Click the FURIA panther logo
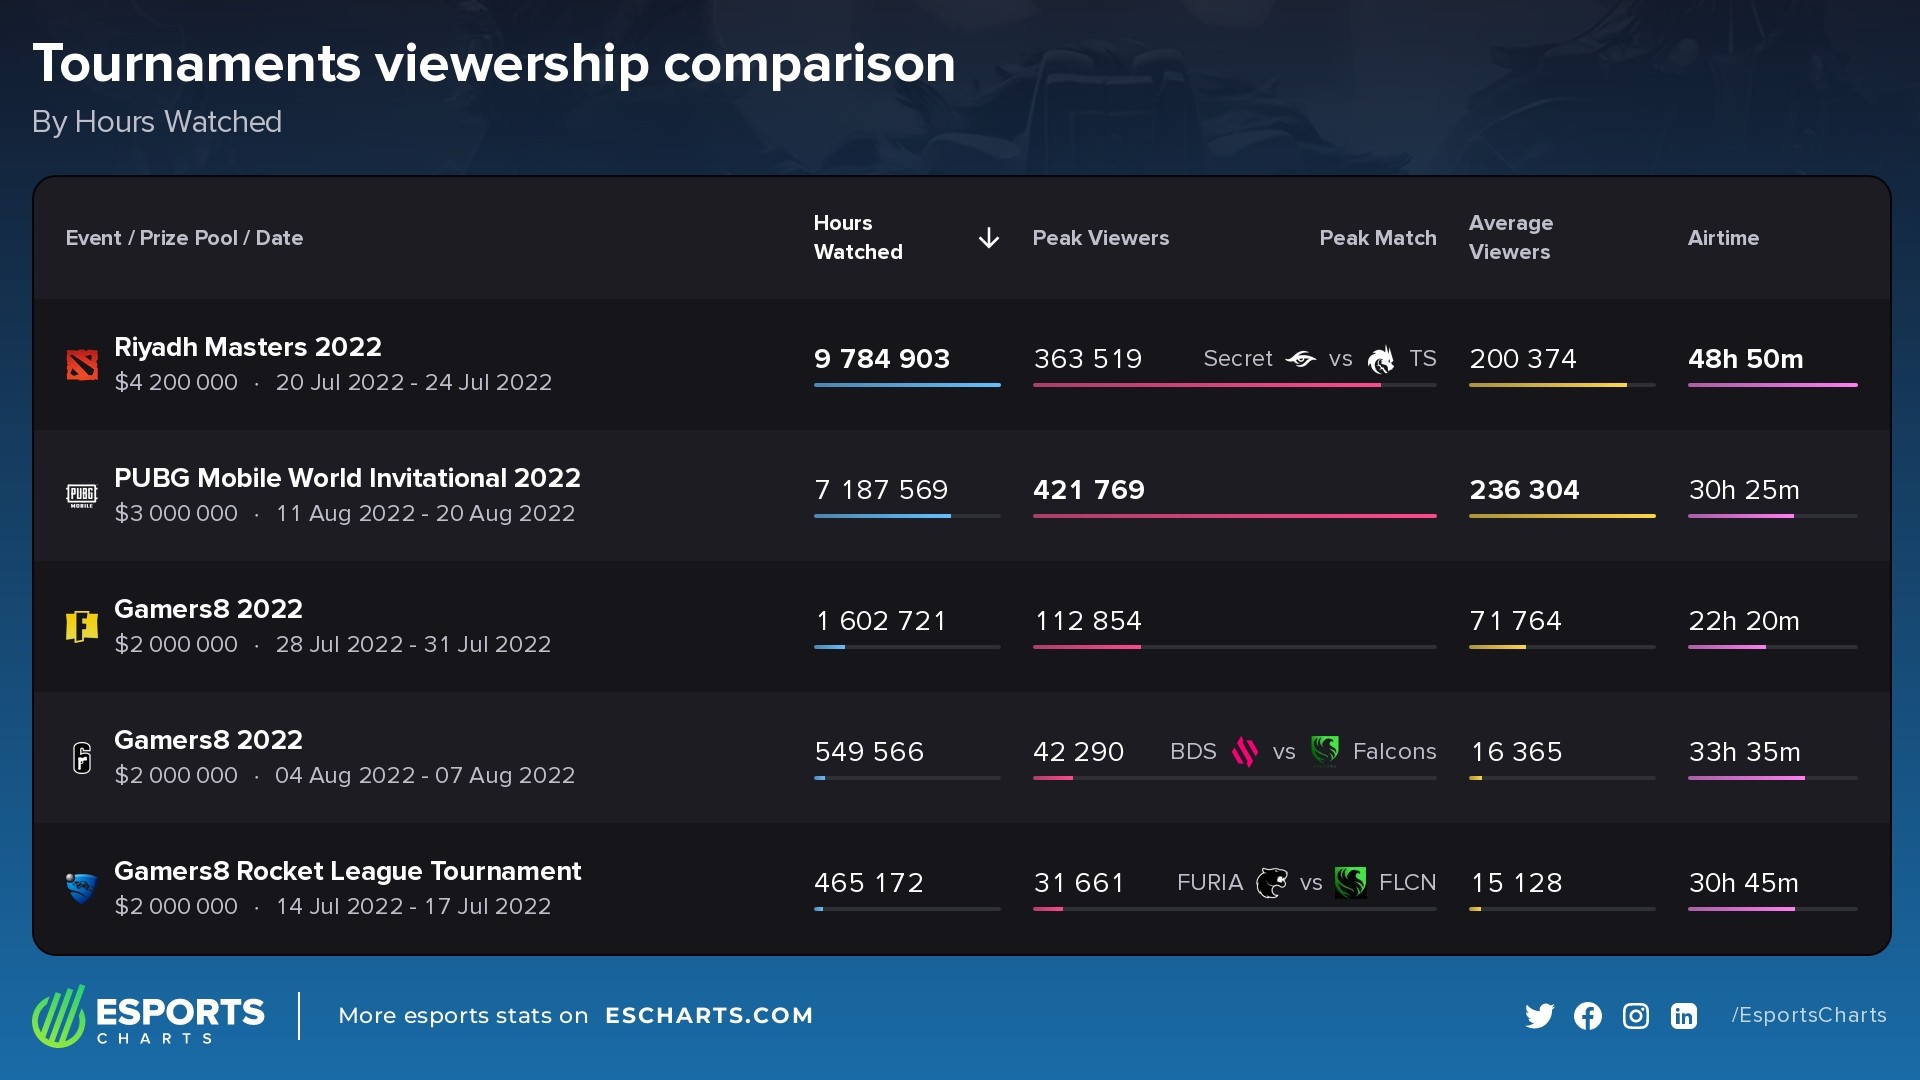The width and height of the screenshot is (1920, 1080). (x=1272, y=883)
